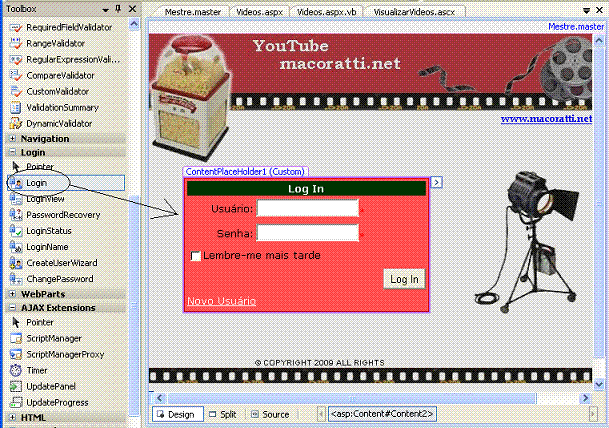Select the PasswordRecovery control icon
The image size is (609, 428).
pos(16,215)
